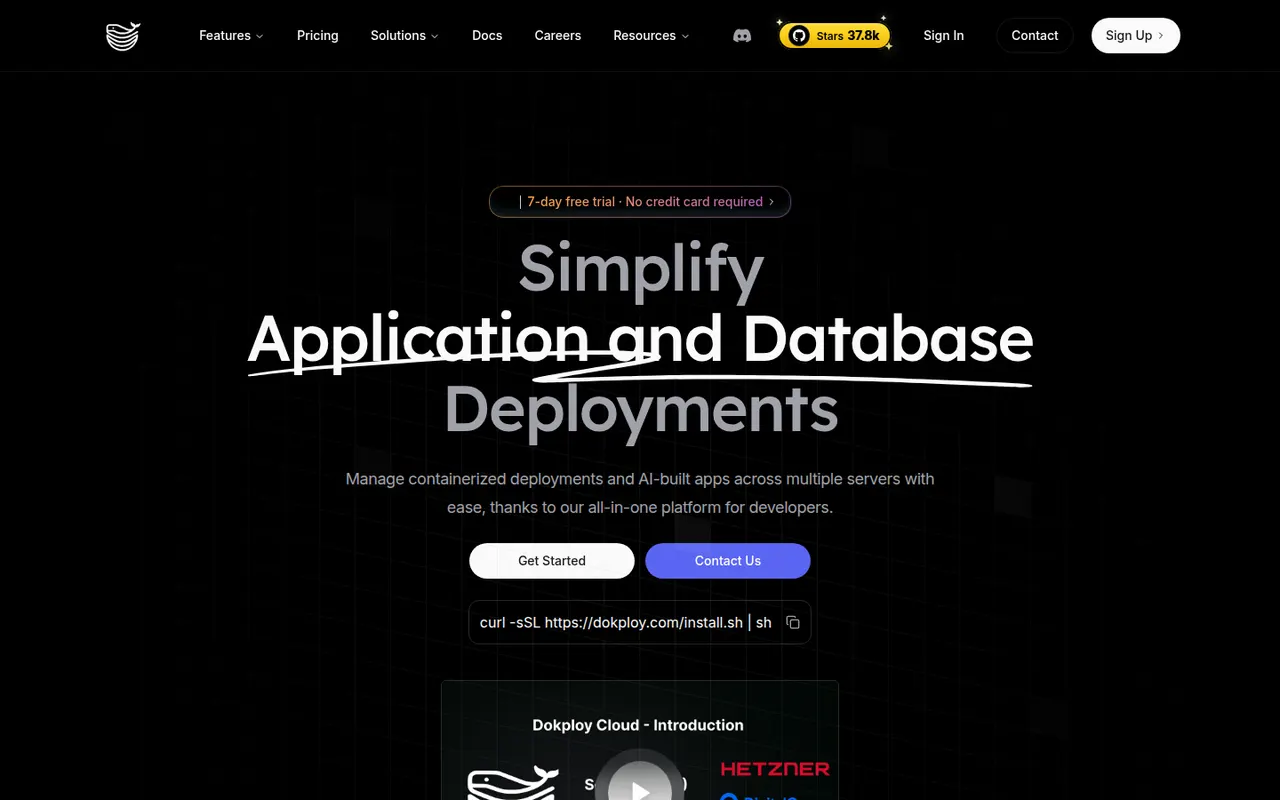The height and width of the screenshot is (800, 1280).
Task: Click the Get Started button
Action: pos(552,561)
